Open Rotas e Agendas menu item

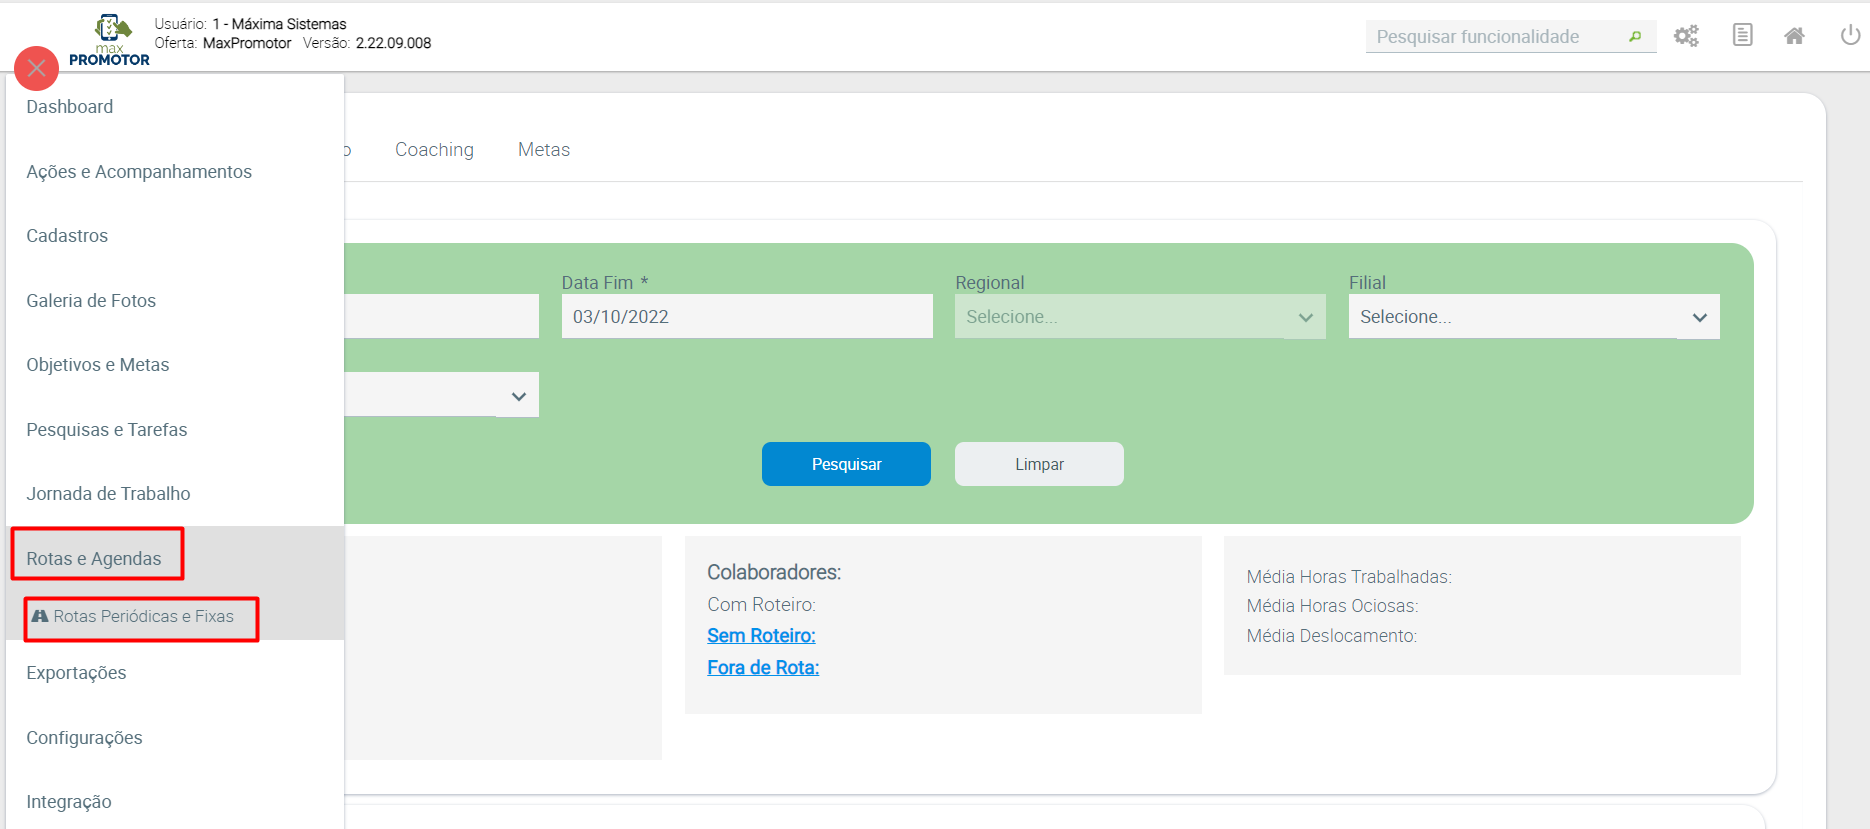pos(94,558)
